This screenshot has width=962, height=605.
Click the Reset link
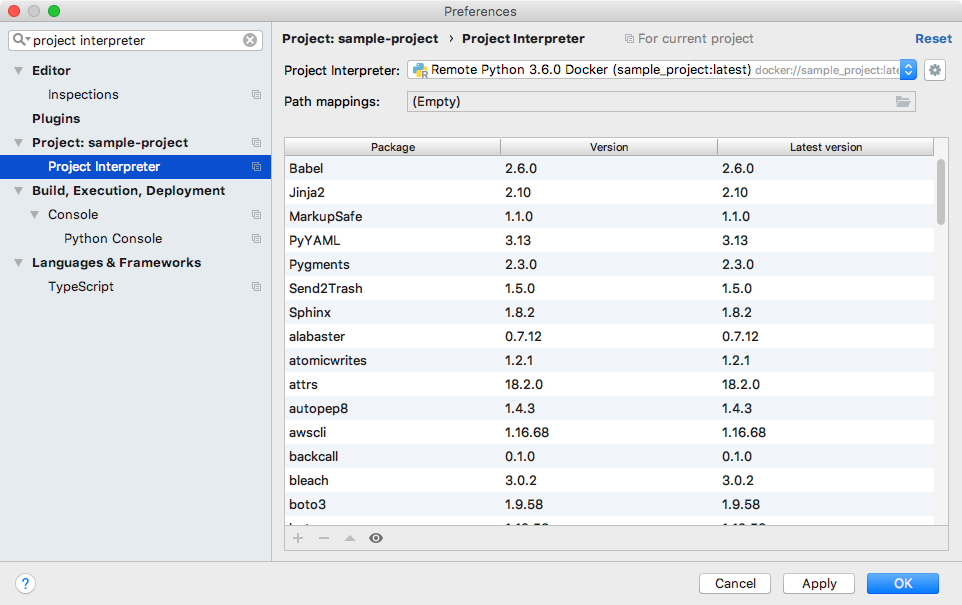[933, 39]
